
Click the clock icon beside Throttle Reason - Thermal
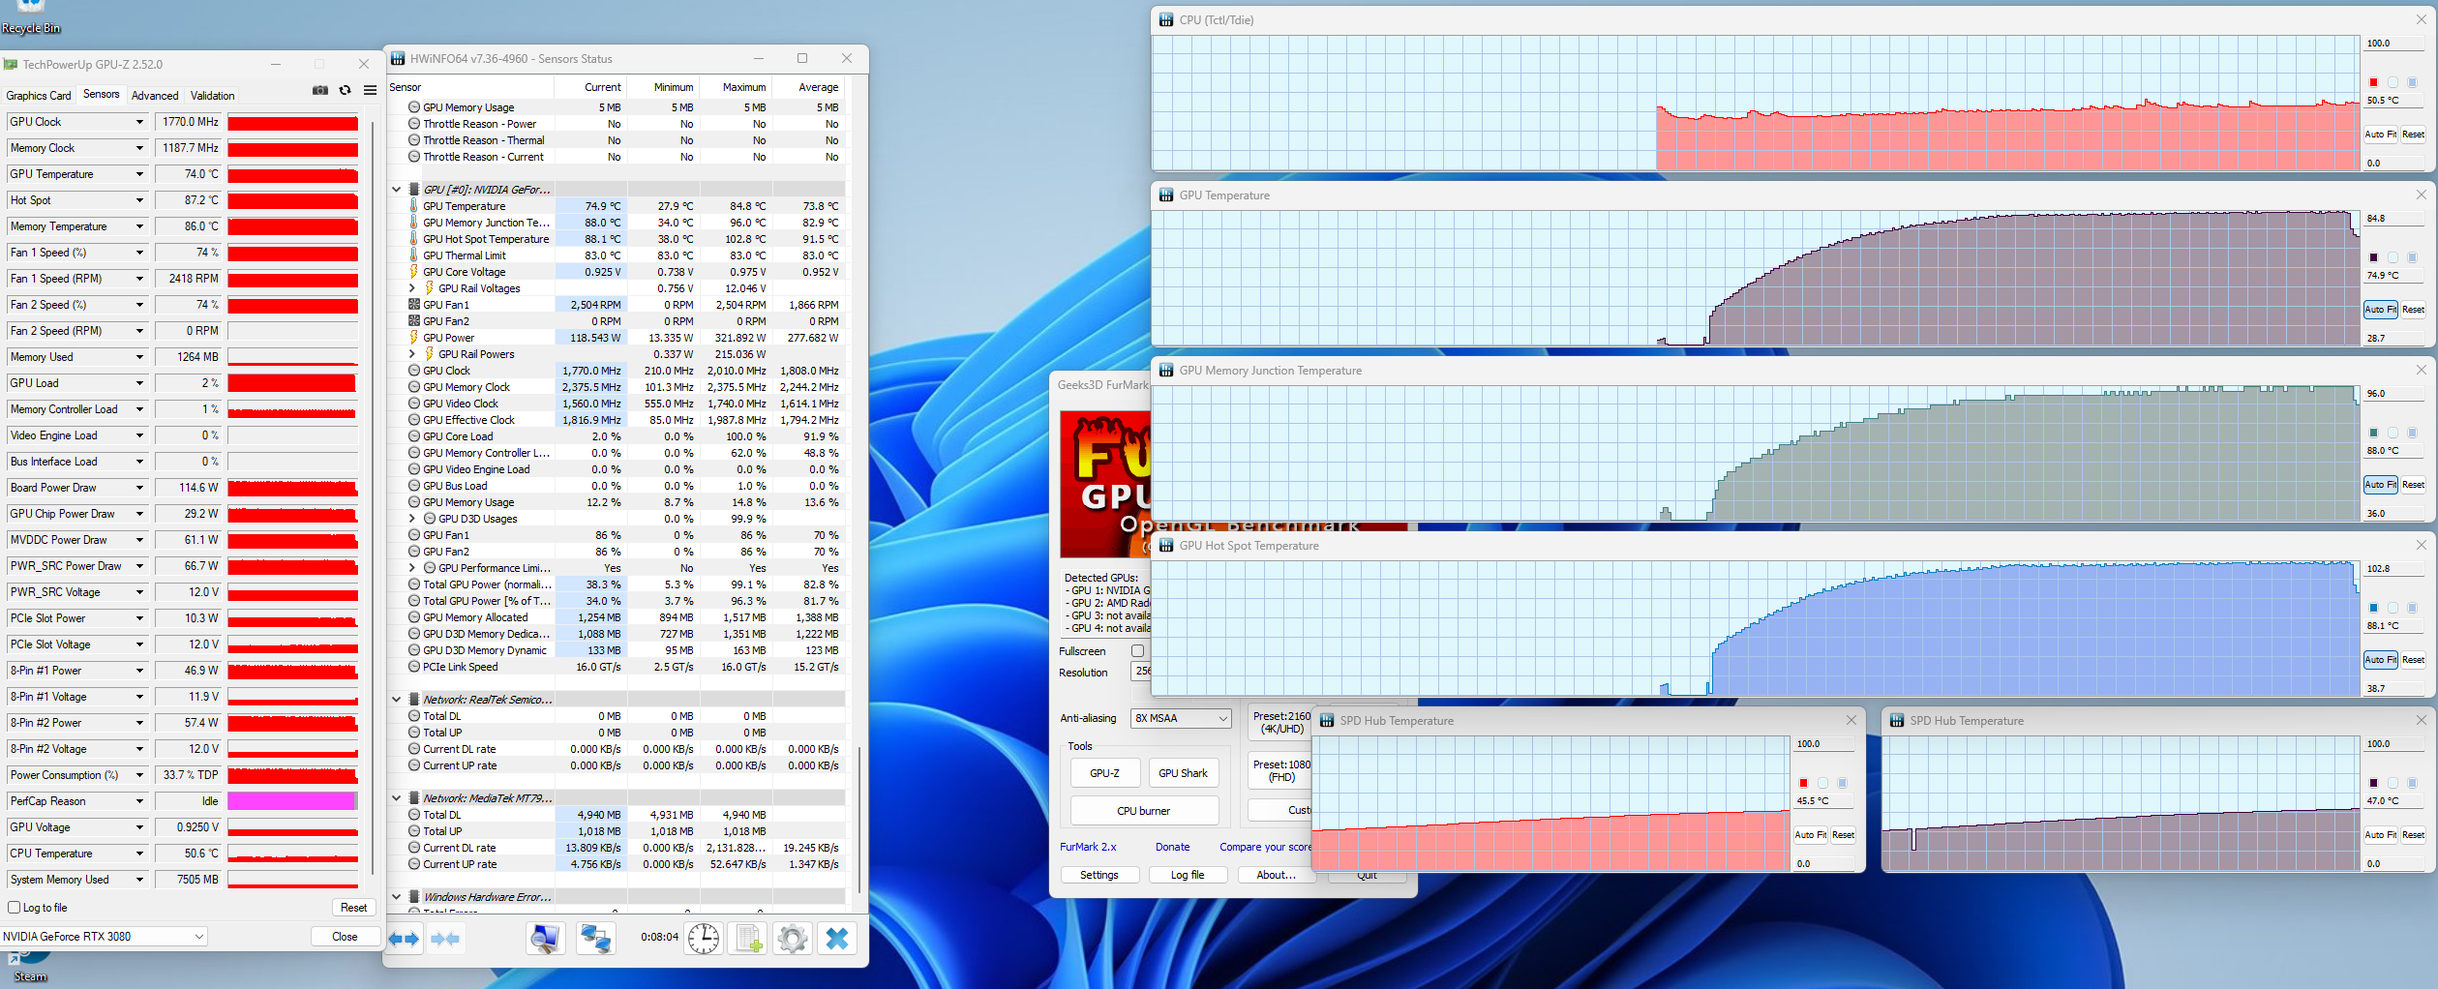(414, 141)
